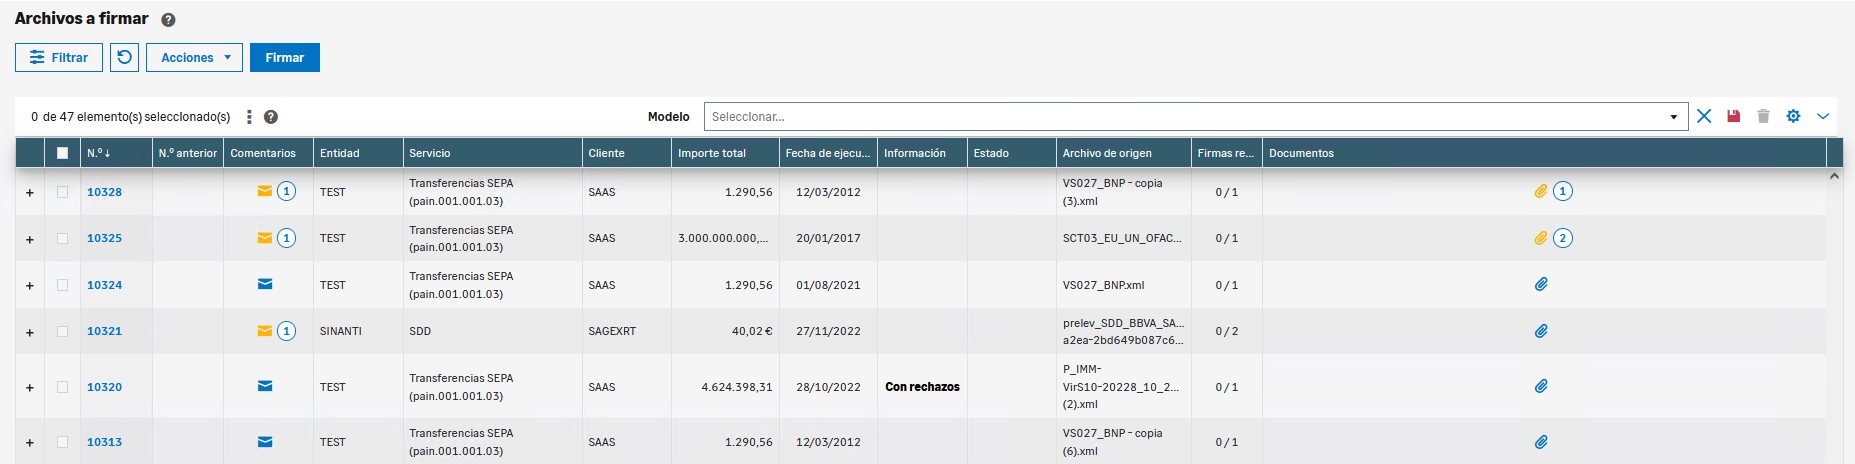Toggle the select-all checkbox in the header
Screen dimensions: 1855x464
coord(62,153)
